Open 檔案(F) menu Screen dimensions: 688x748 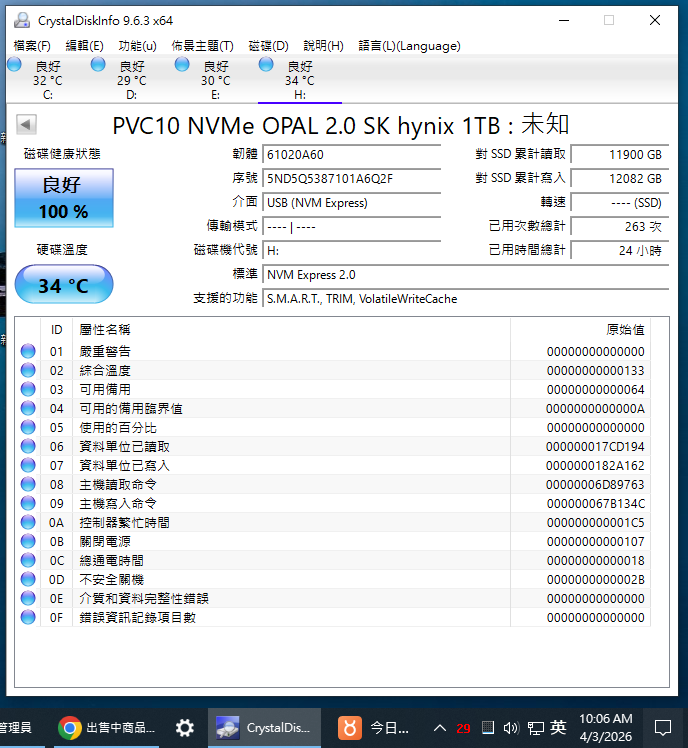32,46
